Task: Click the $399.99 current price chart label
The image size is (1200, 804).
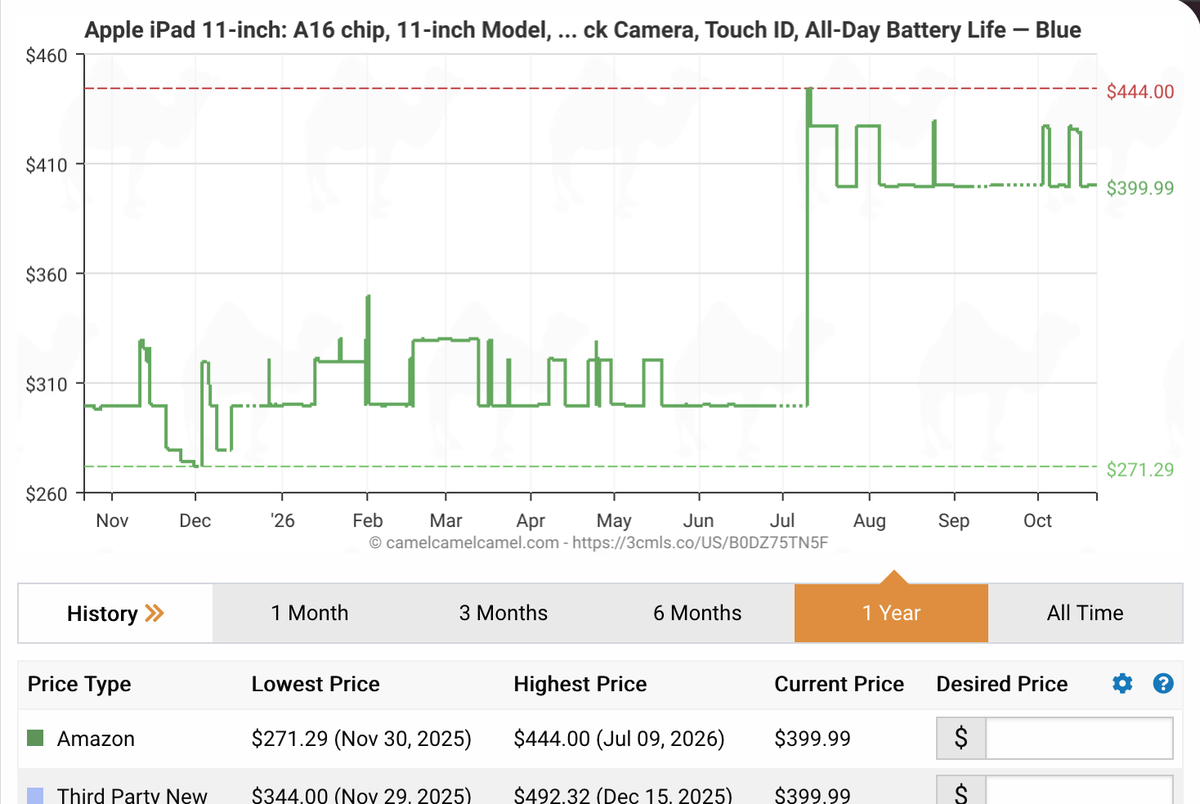Action: [x=1141, y=188]
